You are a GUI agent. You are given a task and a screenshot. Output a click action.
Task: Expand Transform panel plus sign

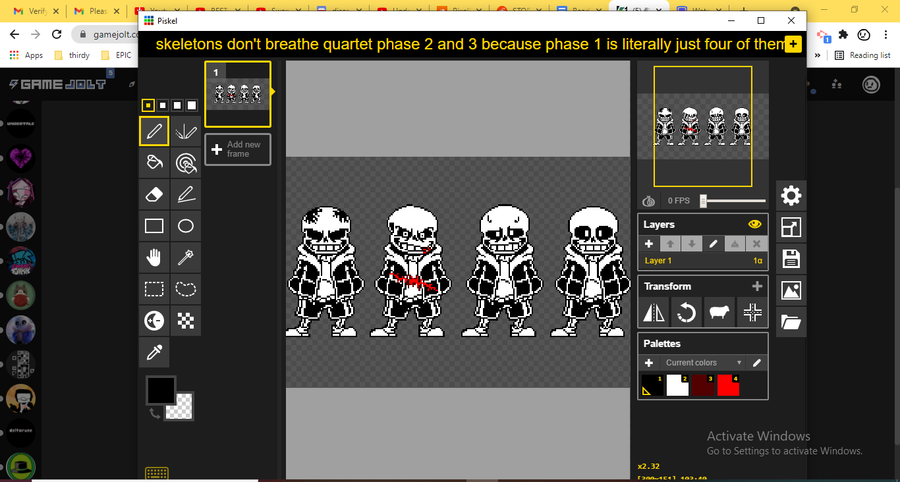(x=757, y=286)
